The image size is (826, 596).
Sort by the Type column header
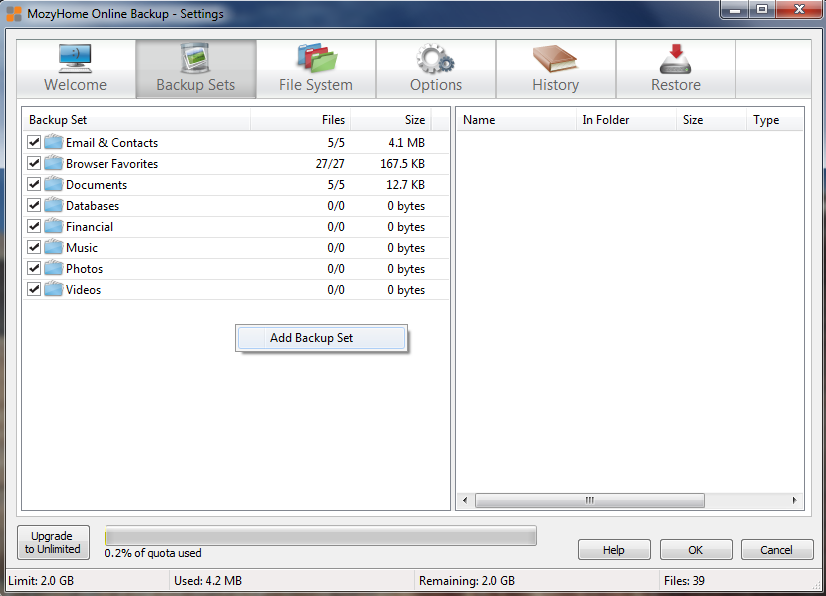coord(775,120)
